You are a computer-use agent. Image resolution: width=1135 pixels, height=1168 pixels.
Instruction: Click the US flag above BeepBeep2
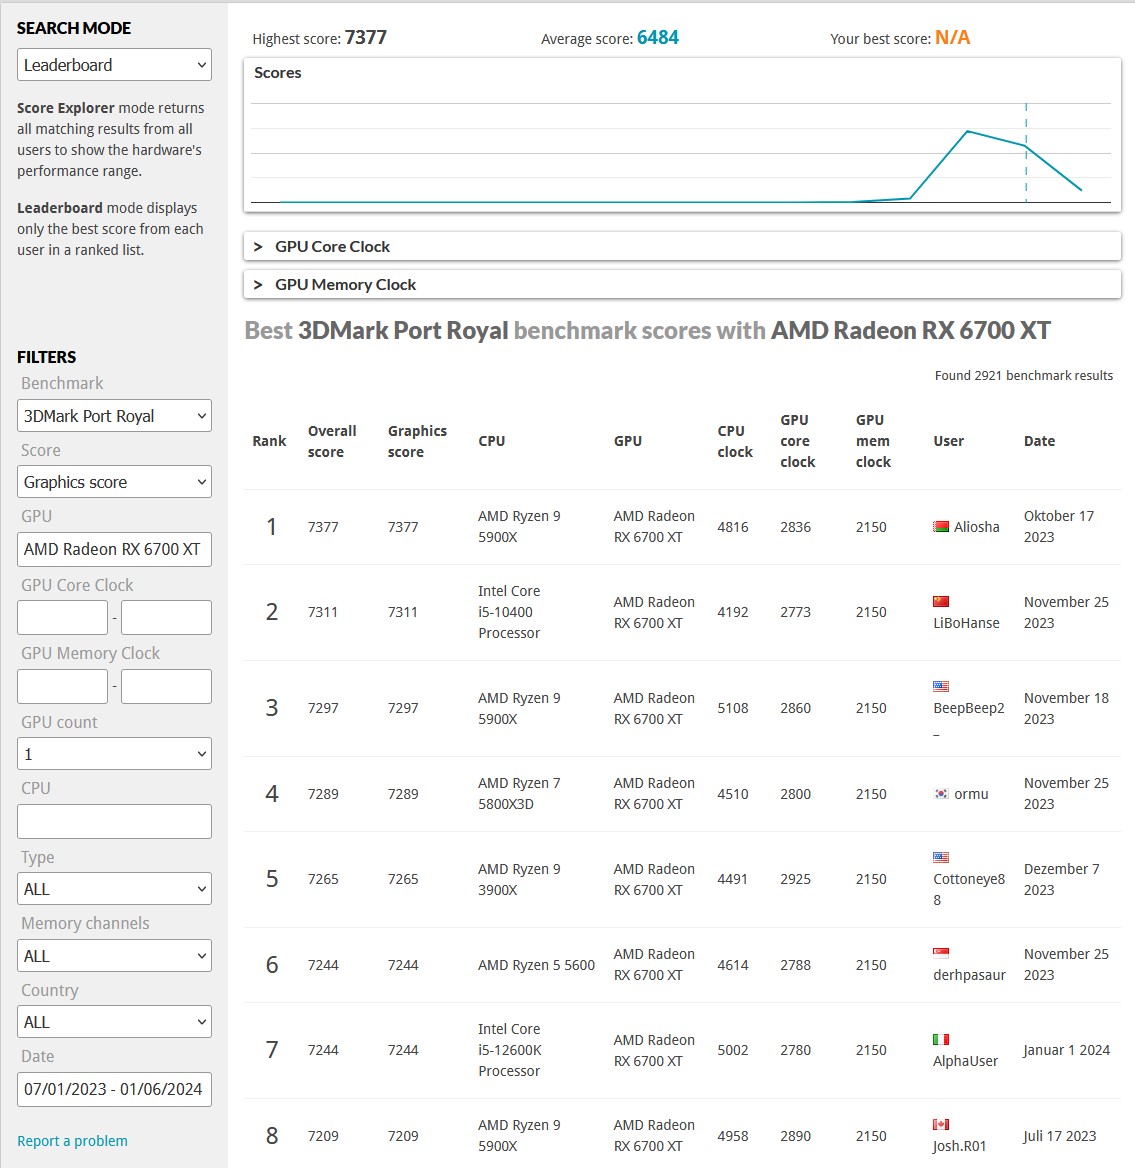941,686
